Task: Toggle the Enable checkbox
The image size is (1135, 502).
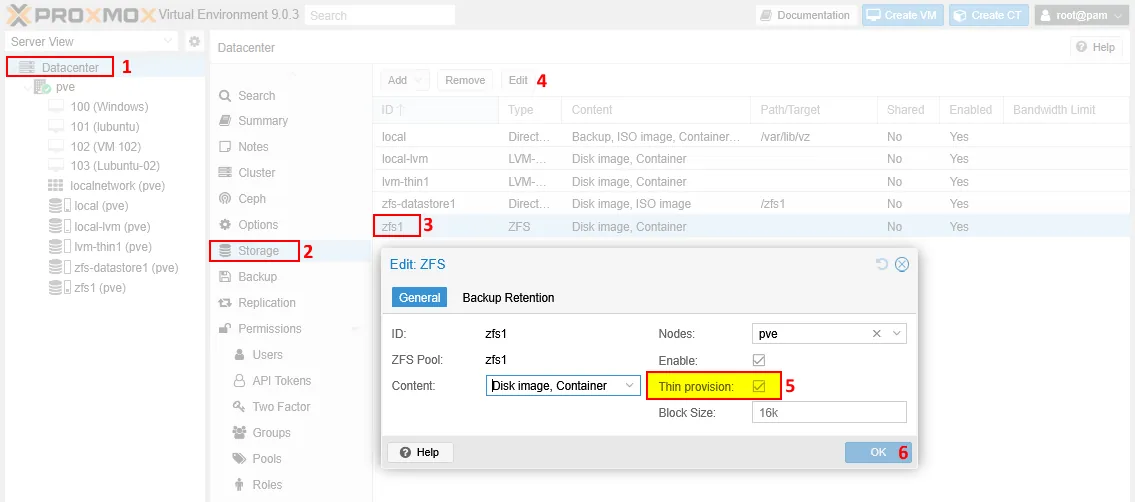Action: click(x=759, y=360)
